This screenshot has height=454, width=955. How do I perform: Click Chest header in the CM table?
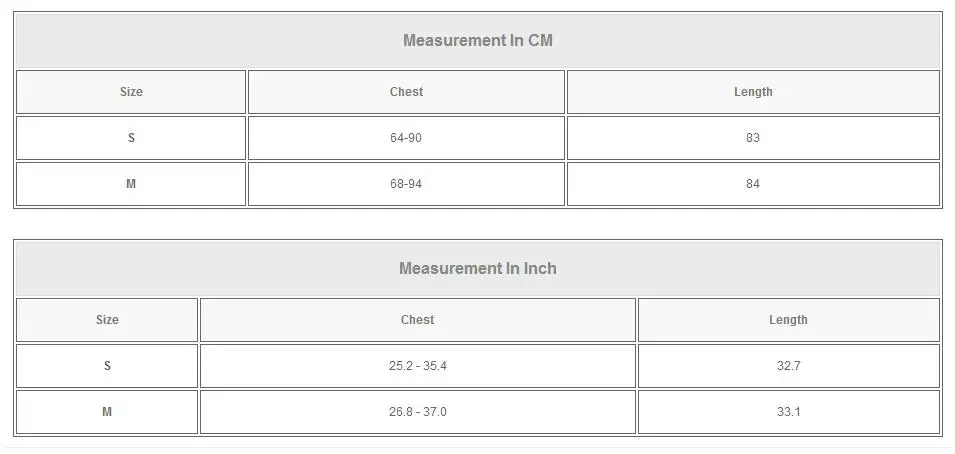[x=406, y=92]
